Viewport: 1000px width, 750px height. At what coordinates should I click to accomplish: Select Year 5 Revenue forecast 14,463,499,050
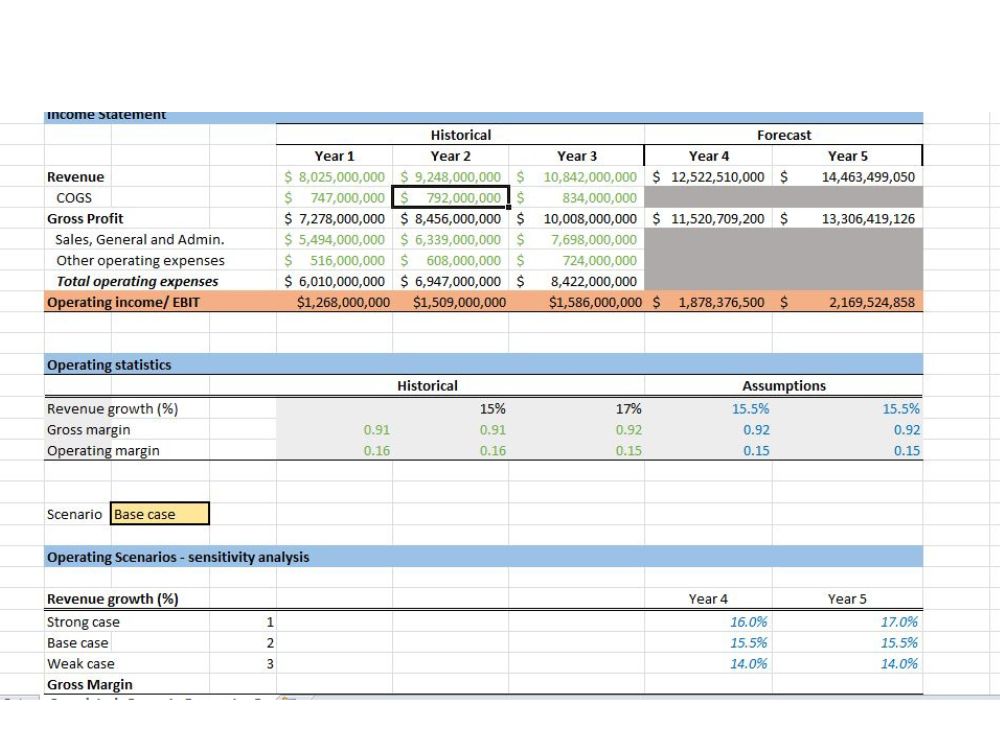point(847,177)
